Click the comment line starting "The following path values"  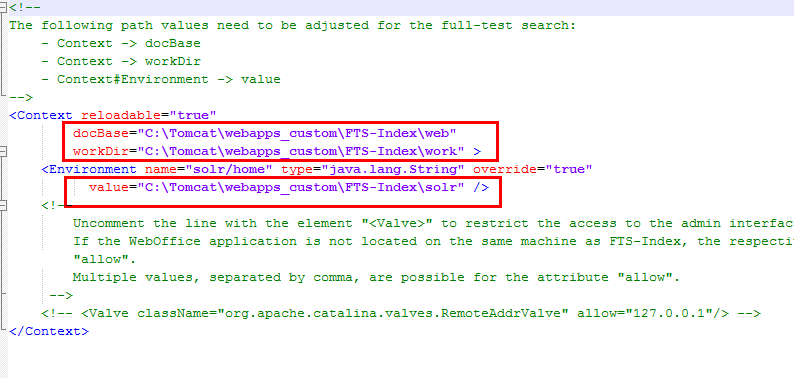coord(293,25)
